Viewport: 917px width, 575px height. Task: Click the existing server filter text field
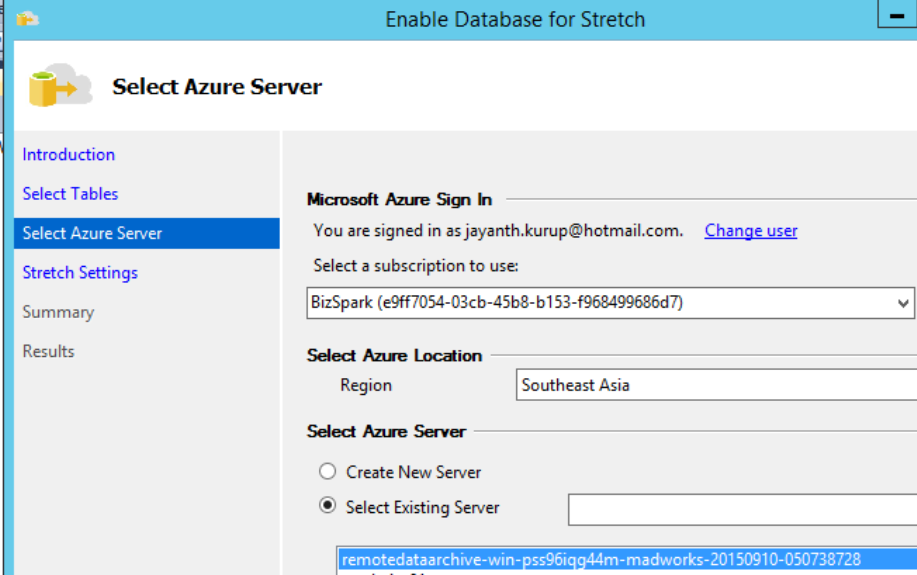[742, 509]
